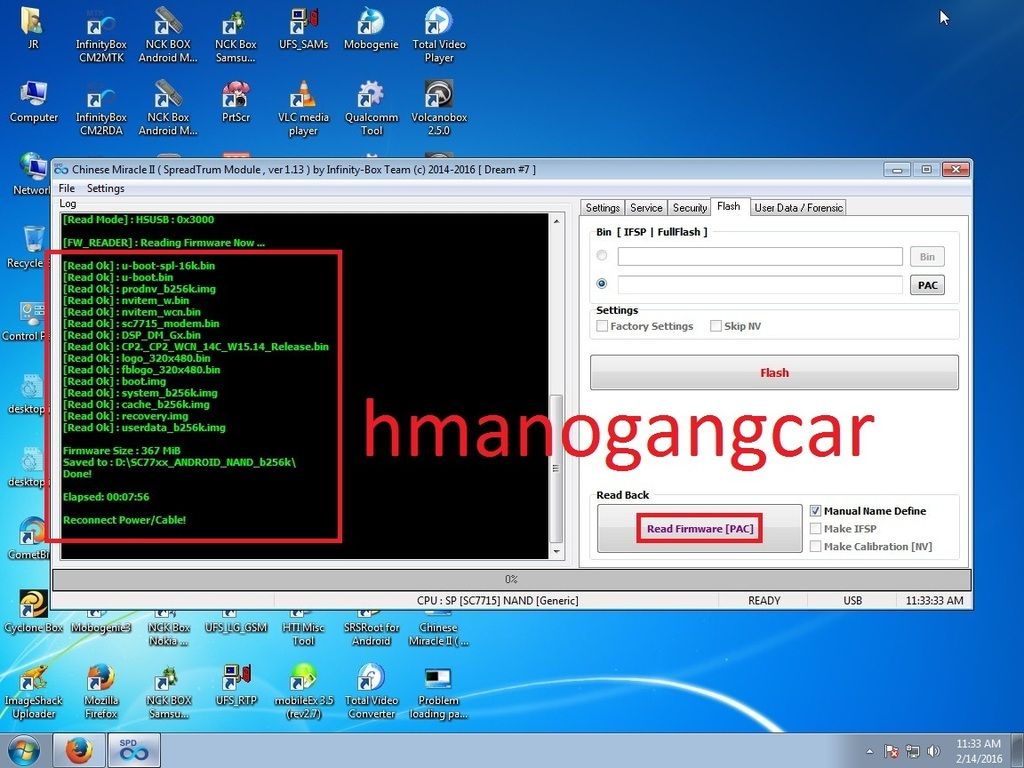Open the Mozilla Firefox desktop shortcut

(100, 682)
